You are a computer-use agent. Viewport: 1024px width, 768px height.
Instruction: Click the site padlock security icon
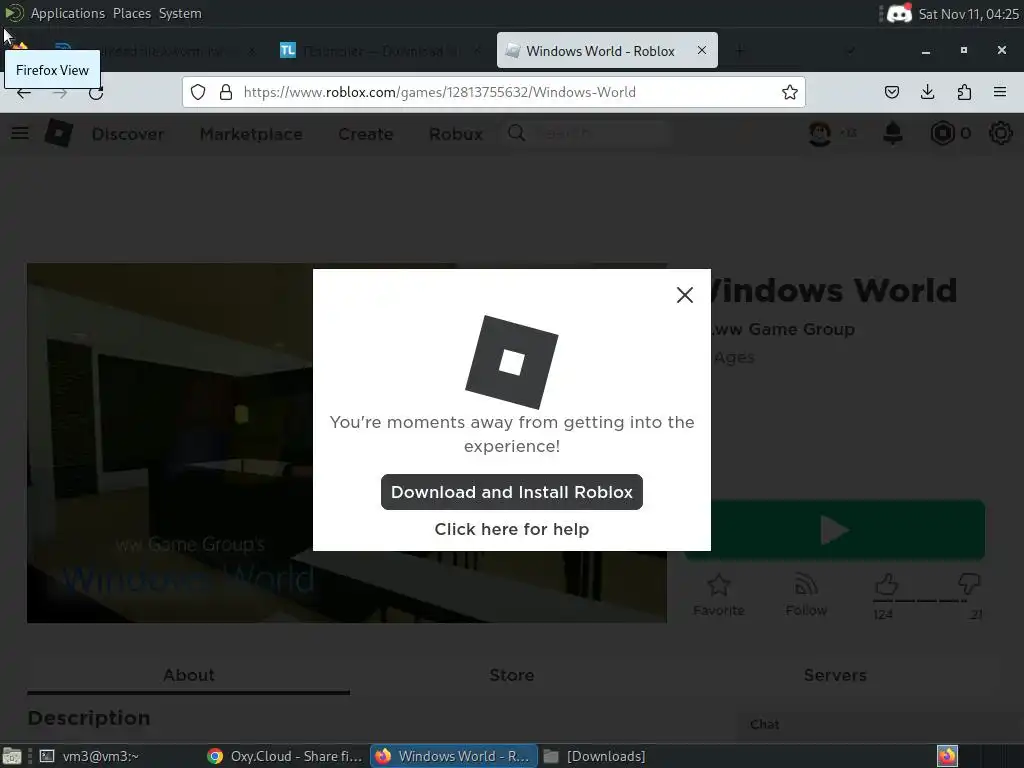(x=226, y=92)
